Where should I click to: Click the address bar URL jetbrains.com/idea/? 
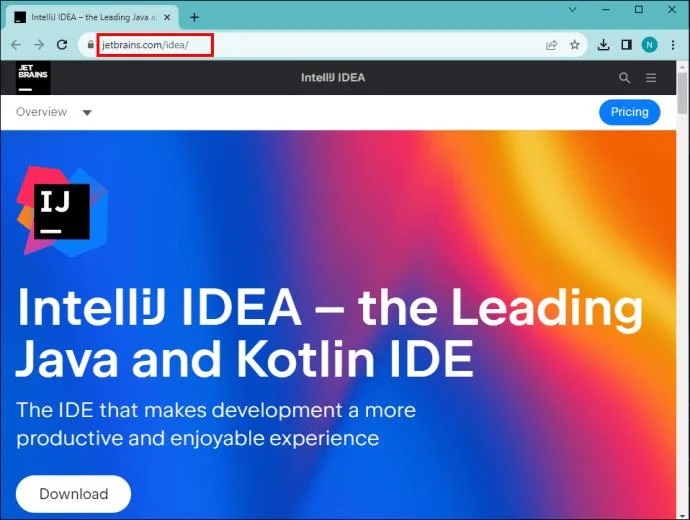coord(145,45)
